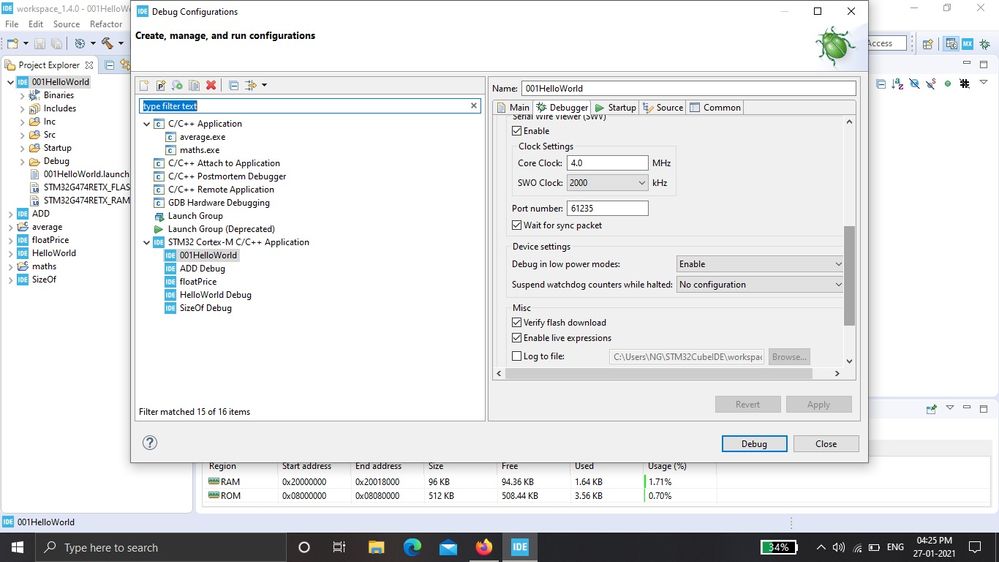Click the Core Clock input field
The width and height of the screenshot is (999, 562).
[x=607, y=163]
